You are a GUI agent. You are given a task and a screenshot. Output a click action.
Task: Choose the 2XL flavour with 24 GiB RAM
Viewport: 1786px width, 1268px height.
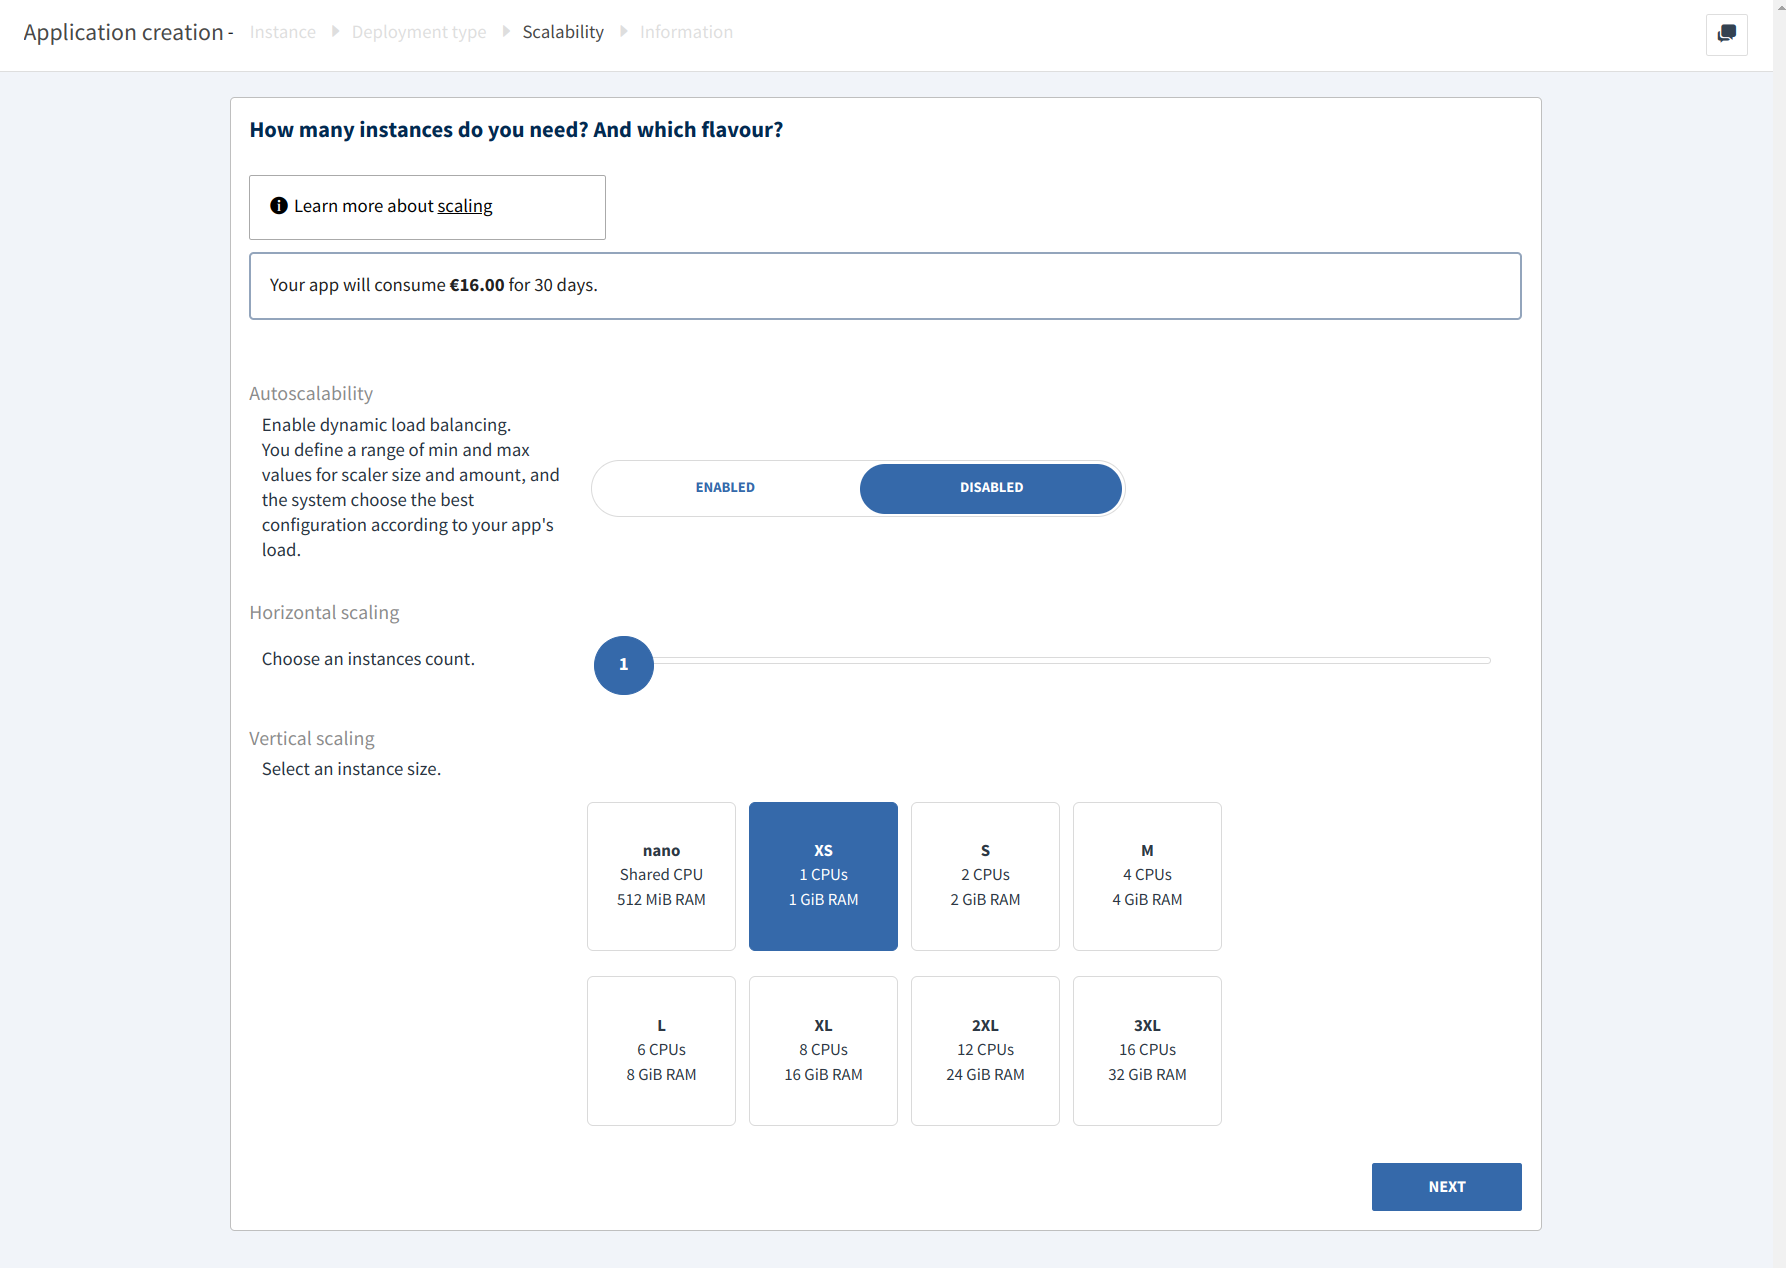tap(984, 1050)
